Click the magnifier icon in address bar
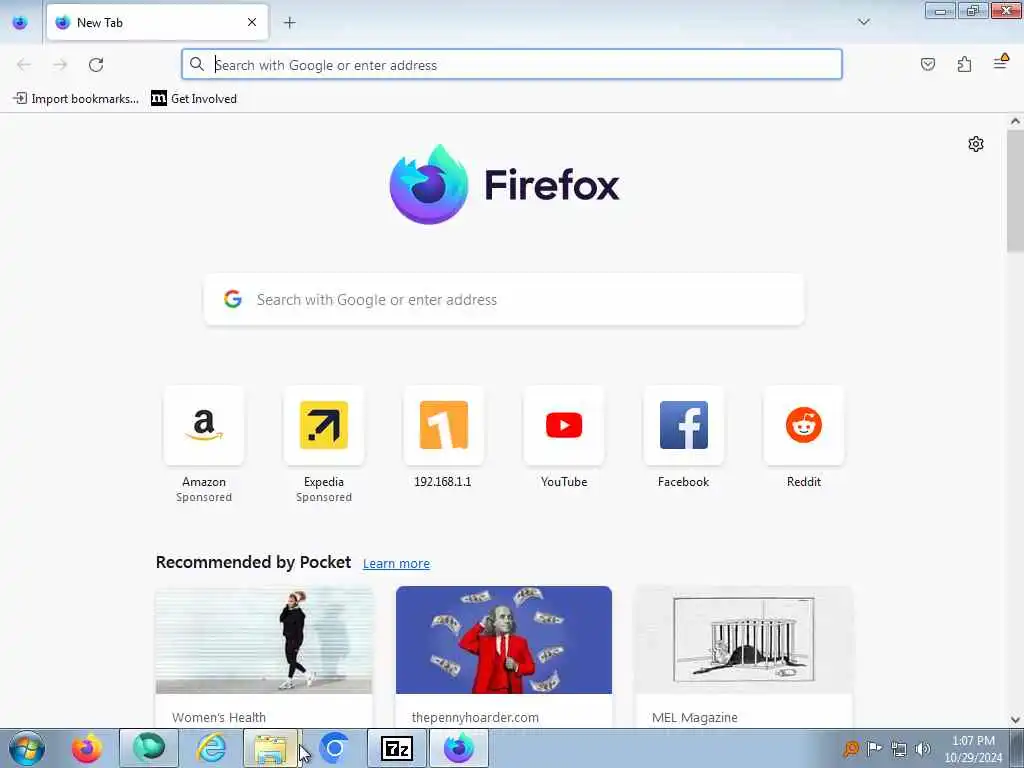 [x=197, y=64]
